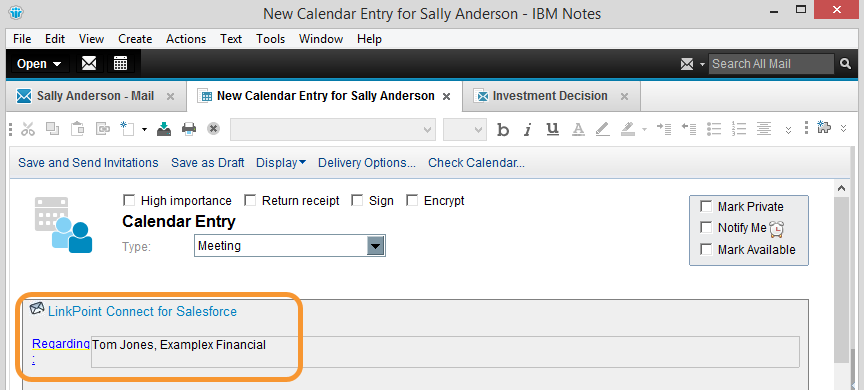The width and height of the screenshot is (864, 390).
Task: Switch to the Investment Decision tab
Action: (550, 96)
